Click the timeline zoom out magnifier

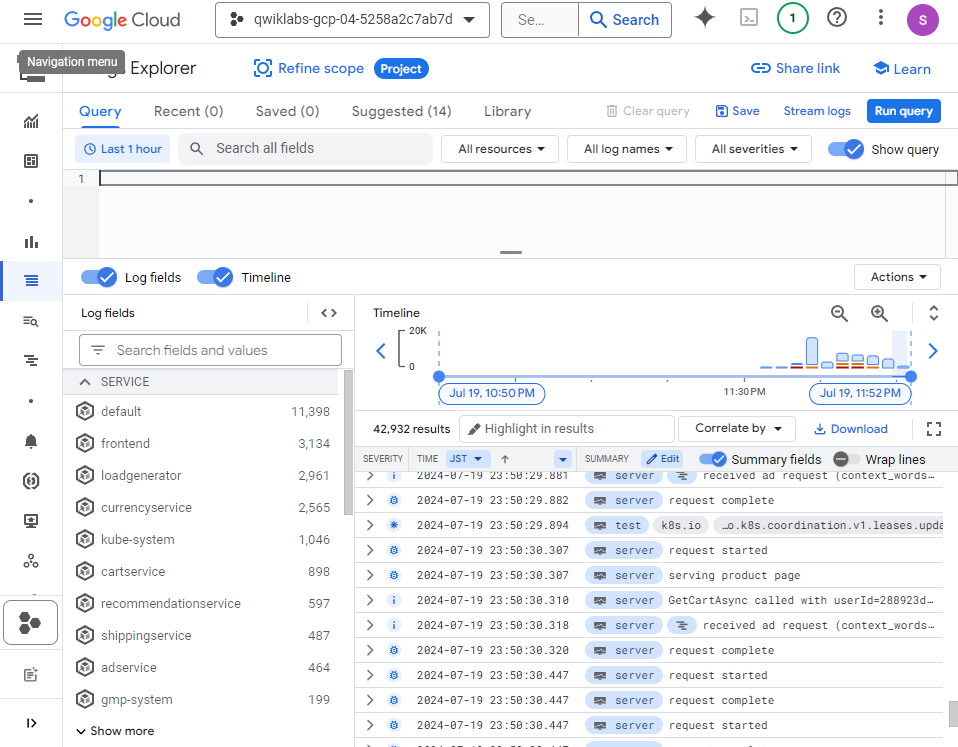point(839,314)
